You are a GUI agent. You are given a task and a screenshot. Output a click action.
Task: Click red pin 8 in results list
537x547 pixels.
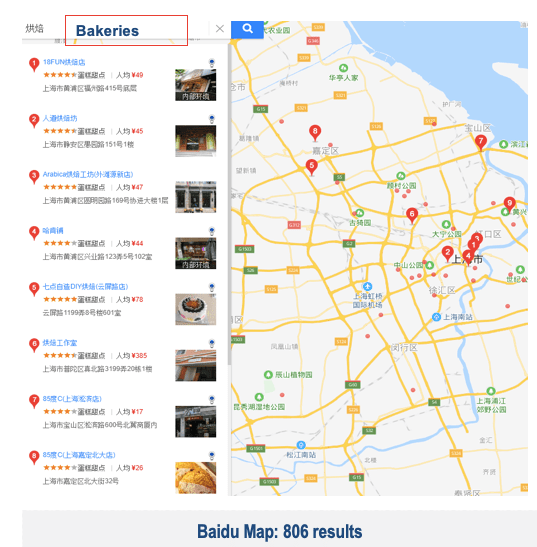coord(34,457)
